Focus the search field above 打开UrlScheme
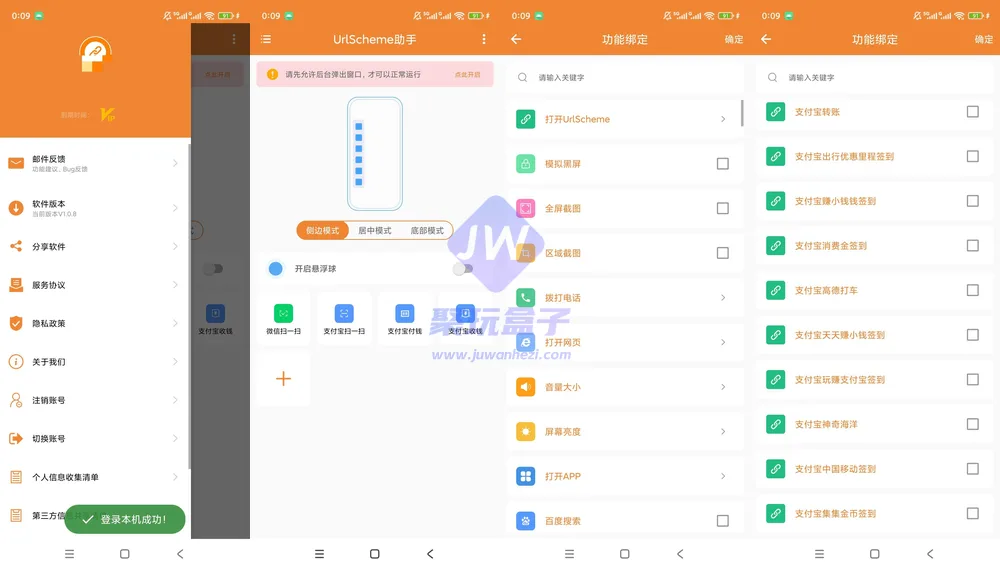This screenshot has height=569, width=1000. click(x=625, y=77)
